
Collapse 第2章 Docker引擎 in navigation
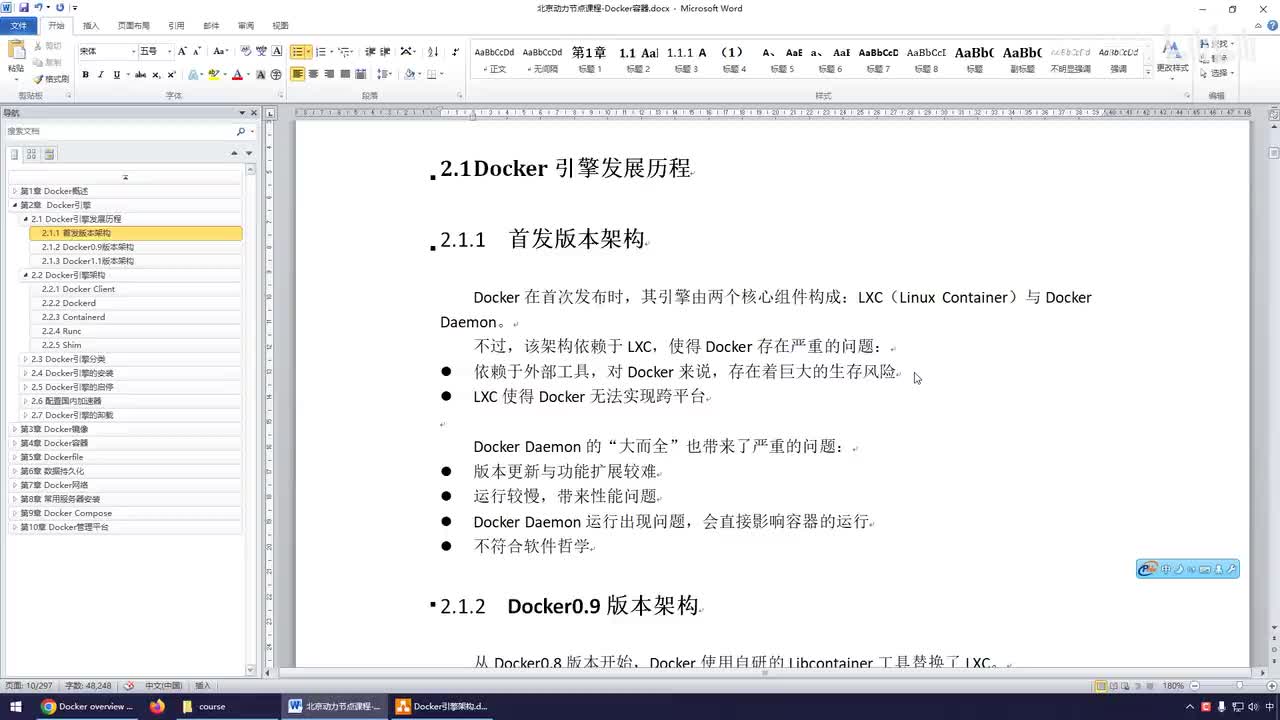click(14, 205)
